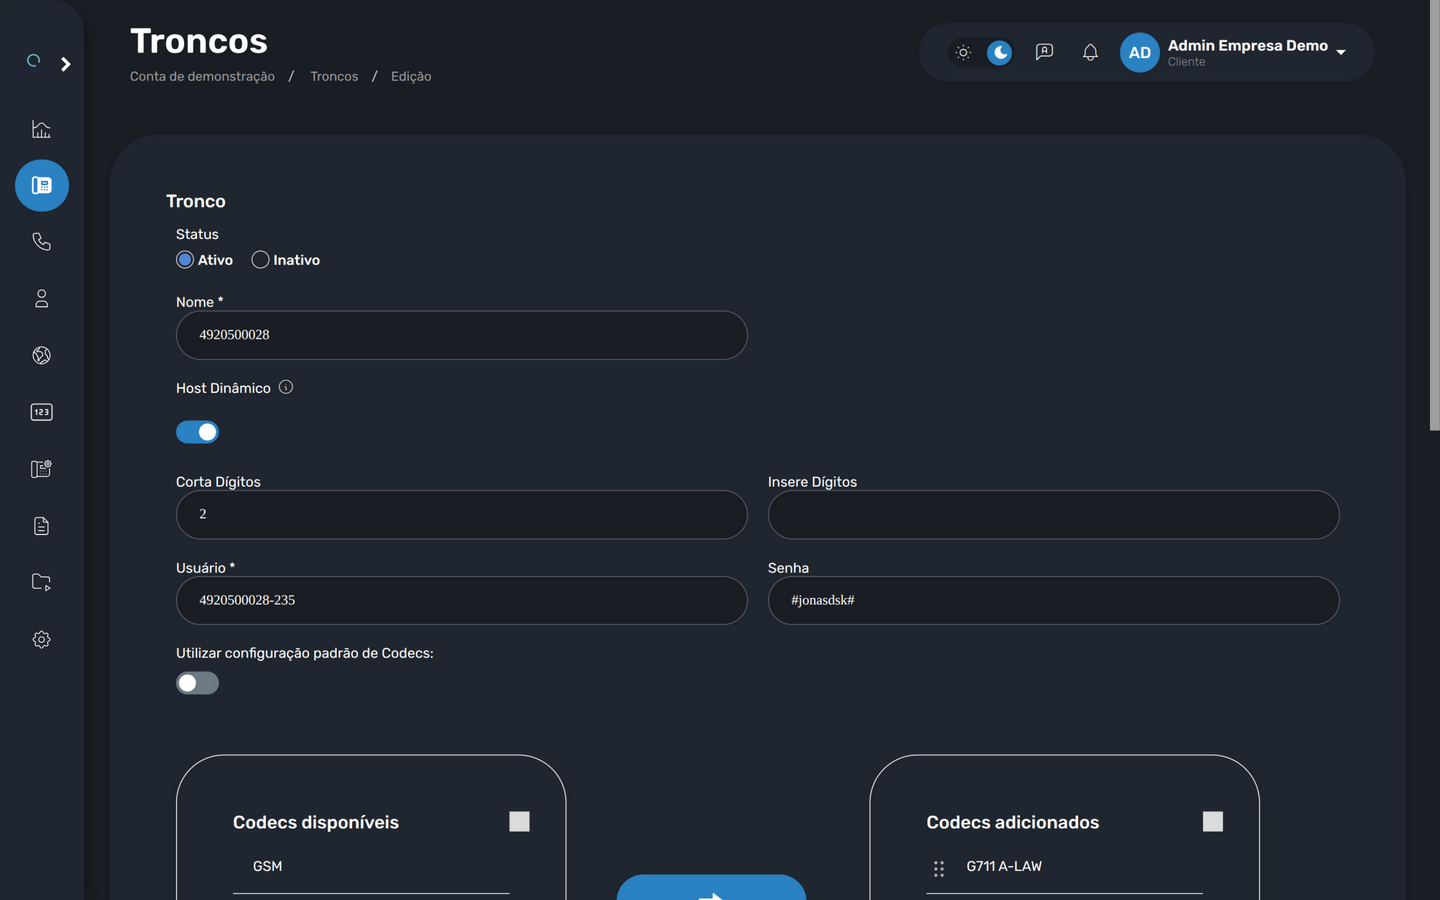
Task: Click the Host Dinâmico info icon
Action: pos(286,387)
